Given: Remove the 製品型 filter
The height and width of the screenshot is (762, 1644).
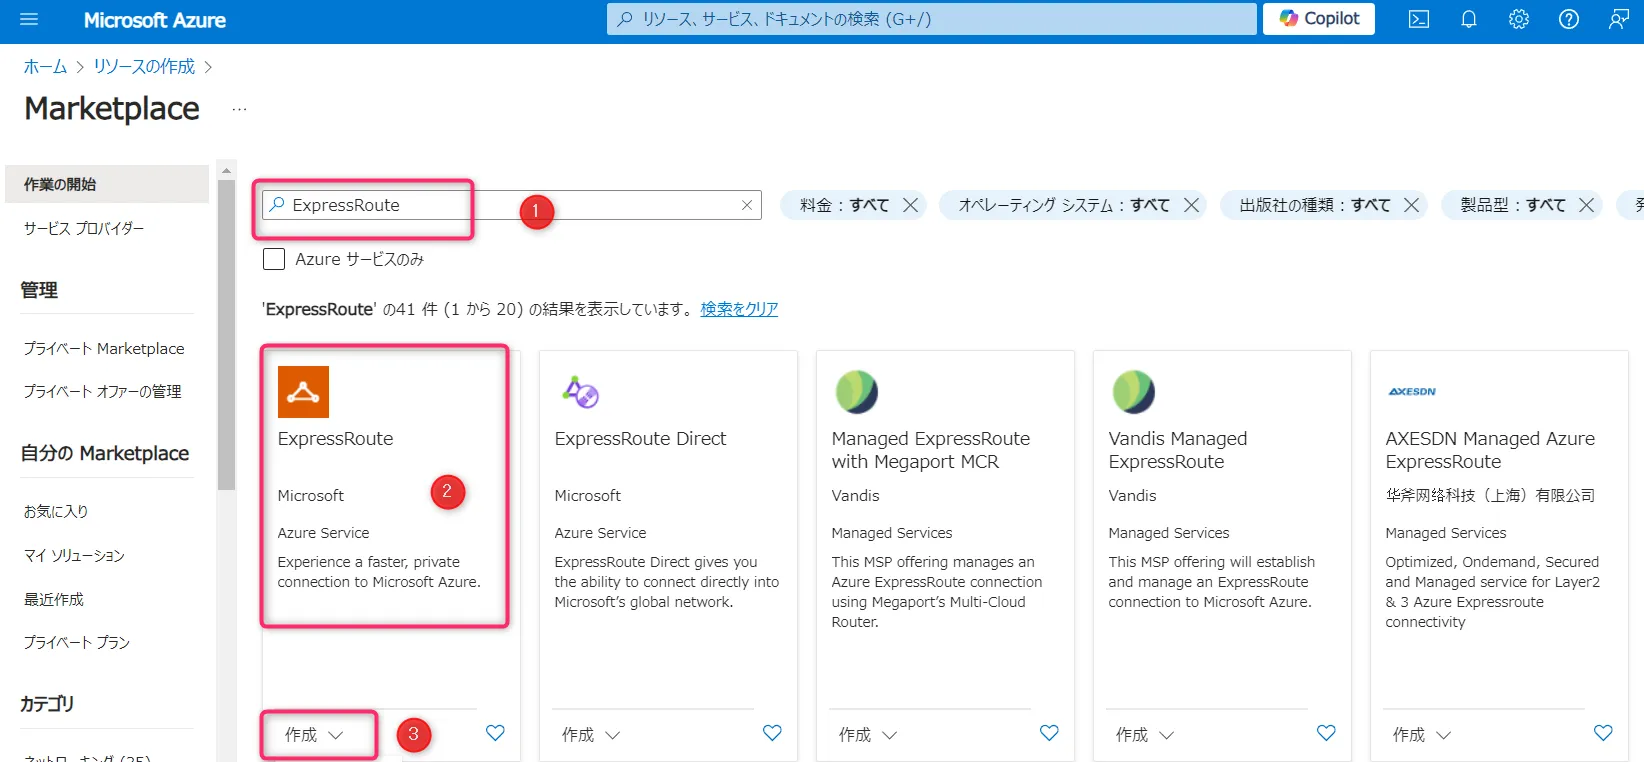Looking at the screenshot, I should point(1586,205).
